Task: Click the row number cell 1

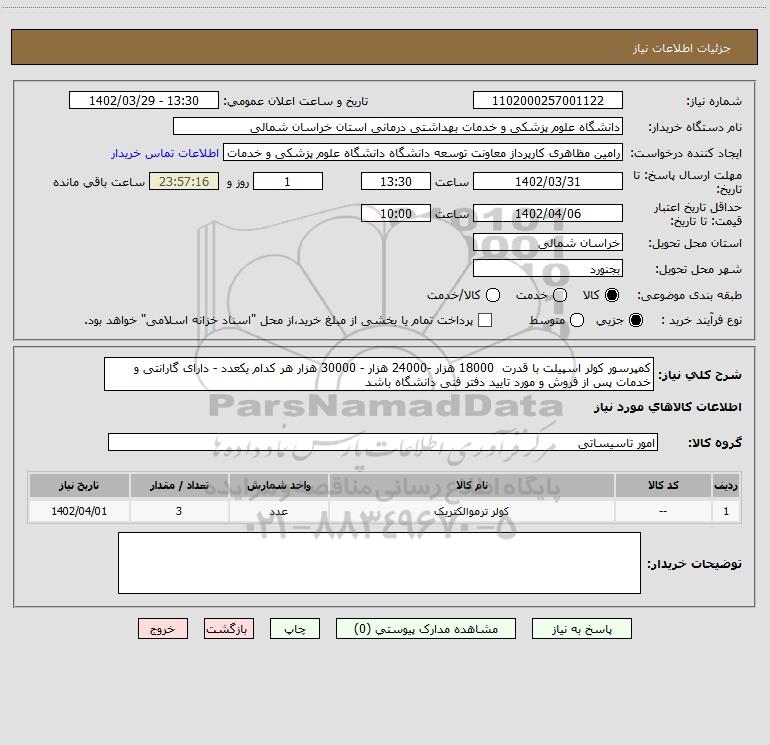Action: 726,511
